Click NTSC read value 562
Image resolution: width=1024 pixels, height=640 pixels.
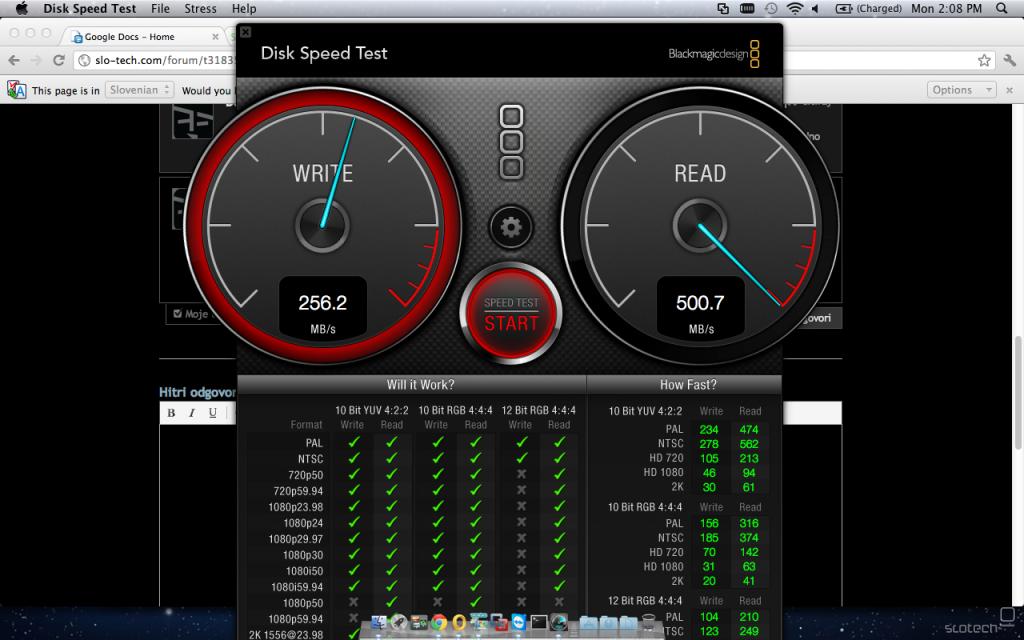point(748,443)
